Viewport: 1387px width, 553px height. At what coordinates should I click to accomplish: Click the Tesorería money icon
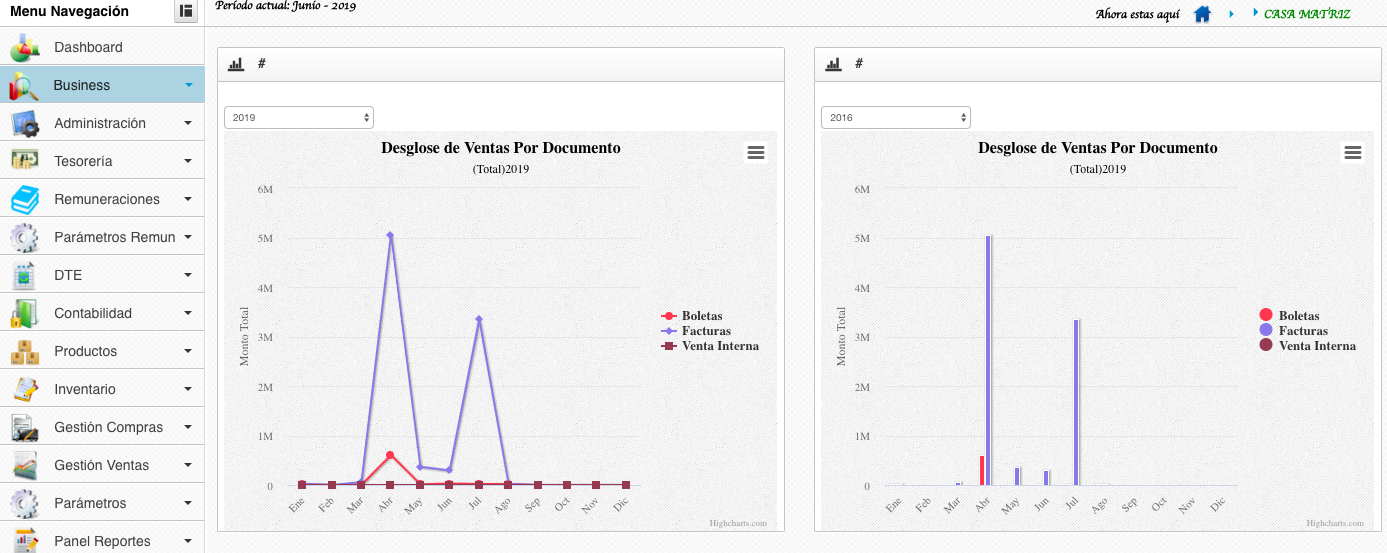pyautogui.click(x=24, y=161)
